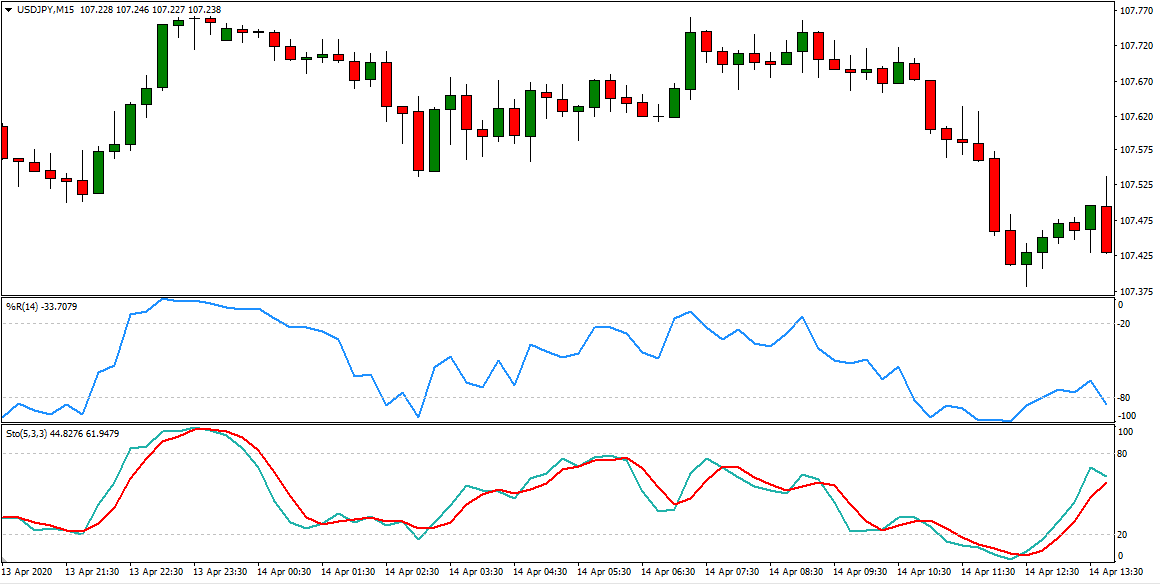The height and width of the screenshot is (584, 1160).
Task: Click the 14 Apr 06:30 time label
Action: coord(672,573)
